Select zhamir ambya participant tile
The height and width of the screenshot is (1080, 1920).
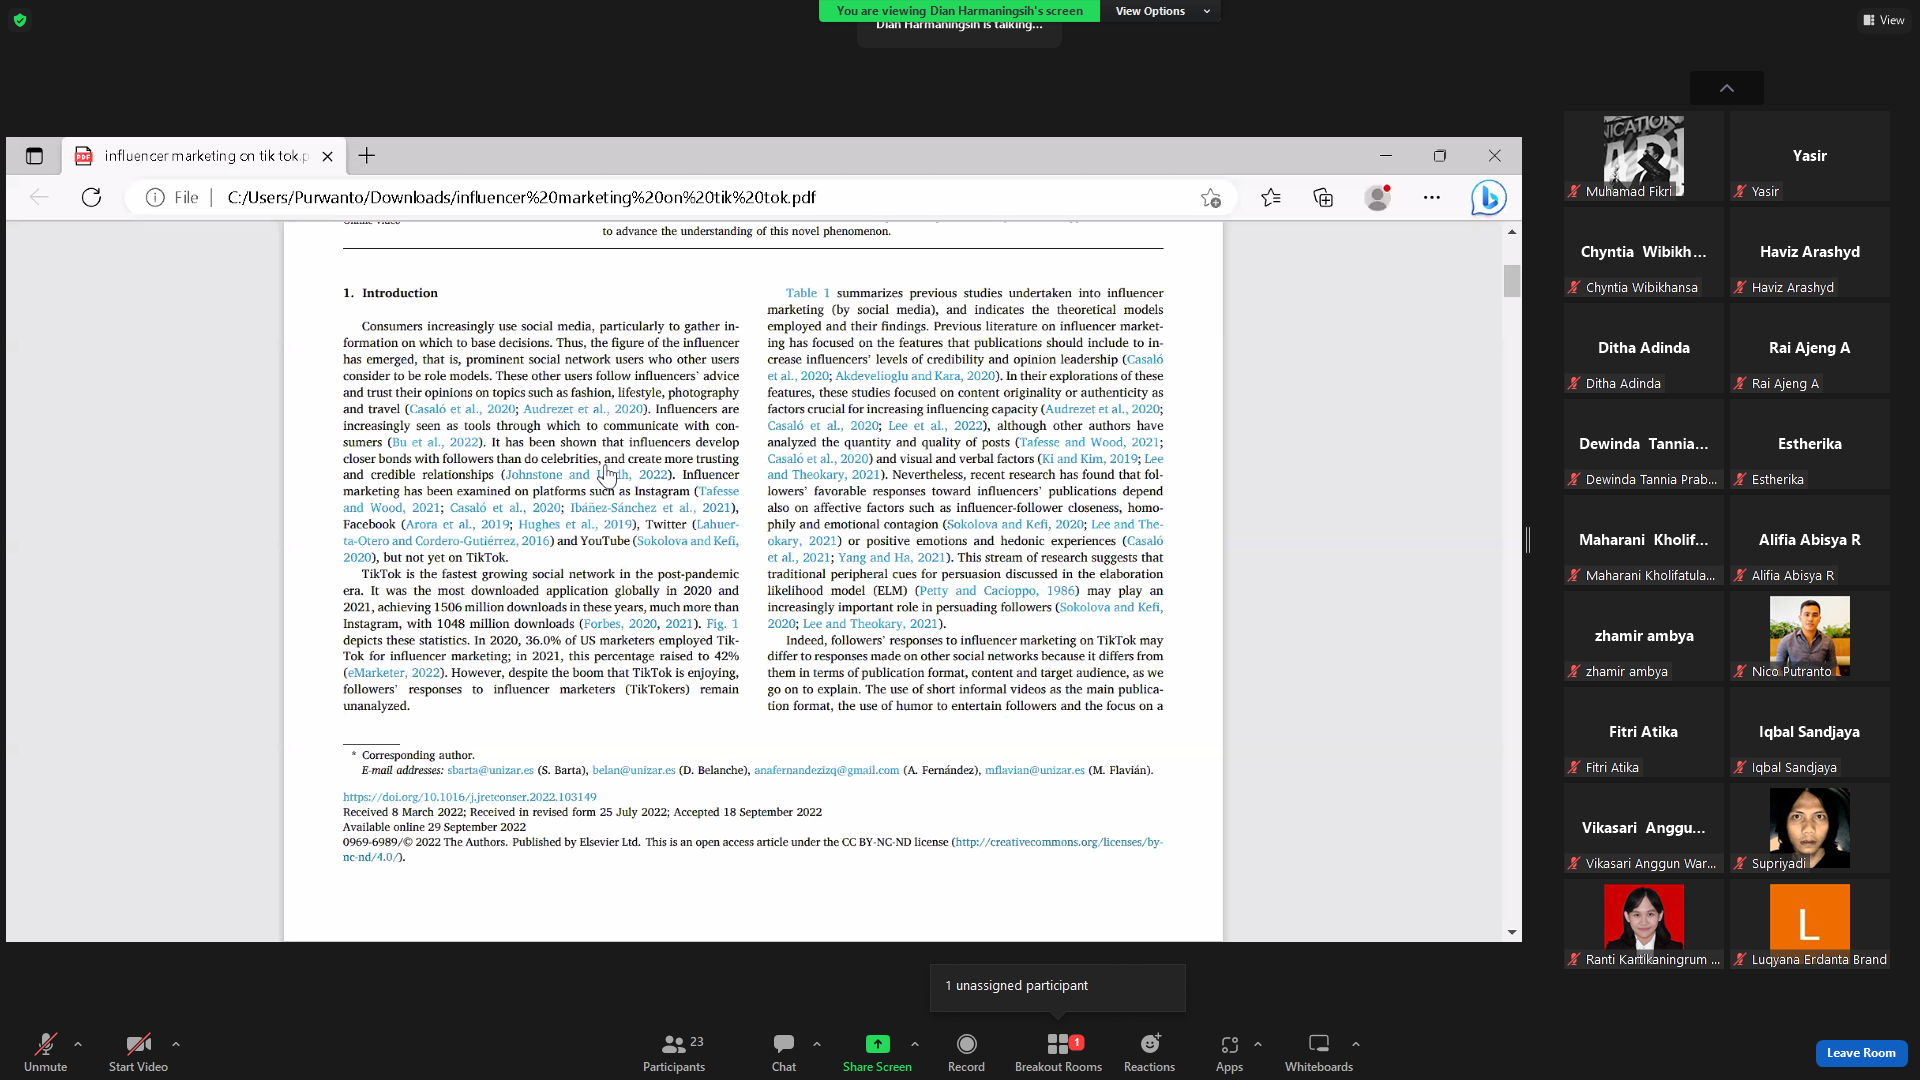(x=1643, y=637)
